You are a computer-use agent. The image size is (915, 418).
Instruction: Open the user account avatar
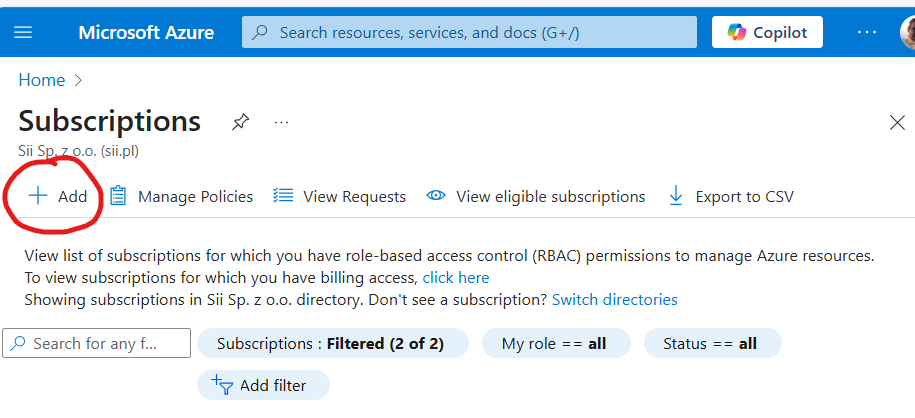[x=907, y=32]
